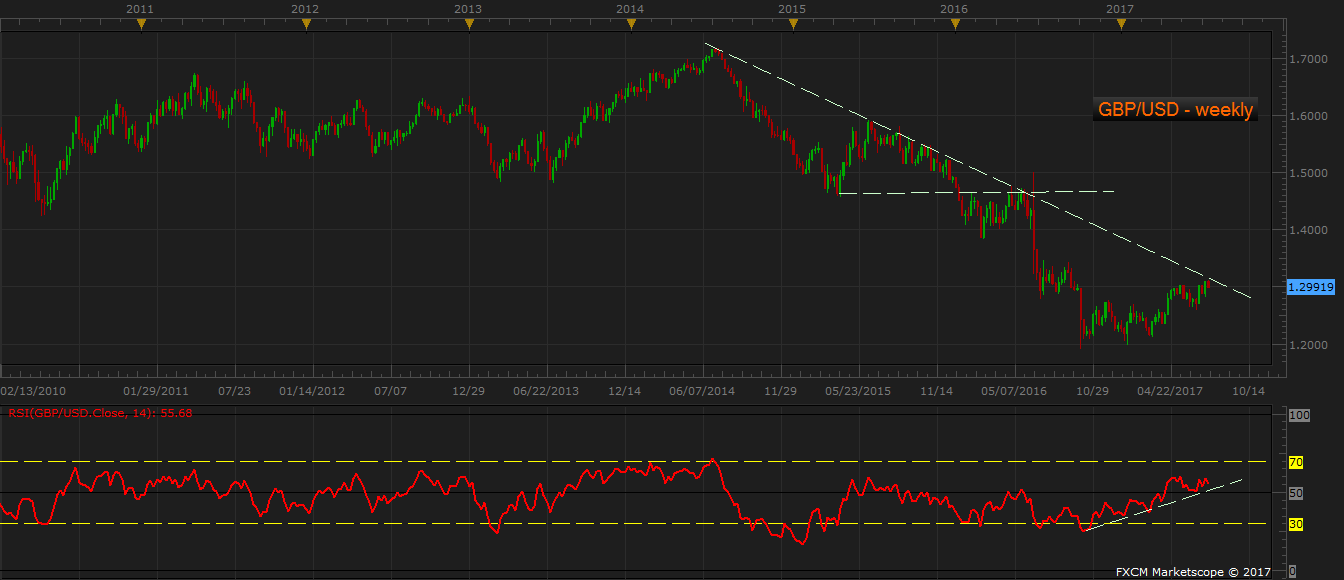The height and width of the screenshot is (580, 1344).
Task: Click the current price tag 1.29919
Action: (x=1311, y=287)
